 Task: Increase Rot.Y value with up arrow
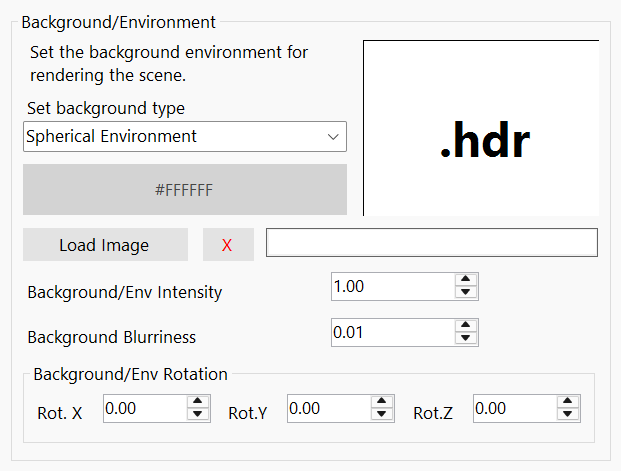pos(382,401)
